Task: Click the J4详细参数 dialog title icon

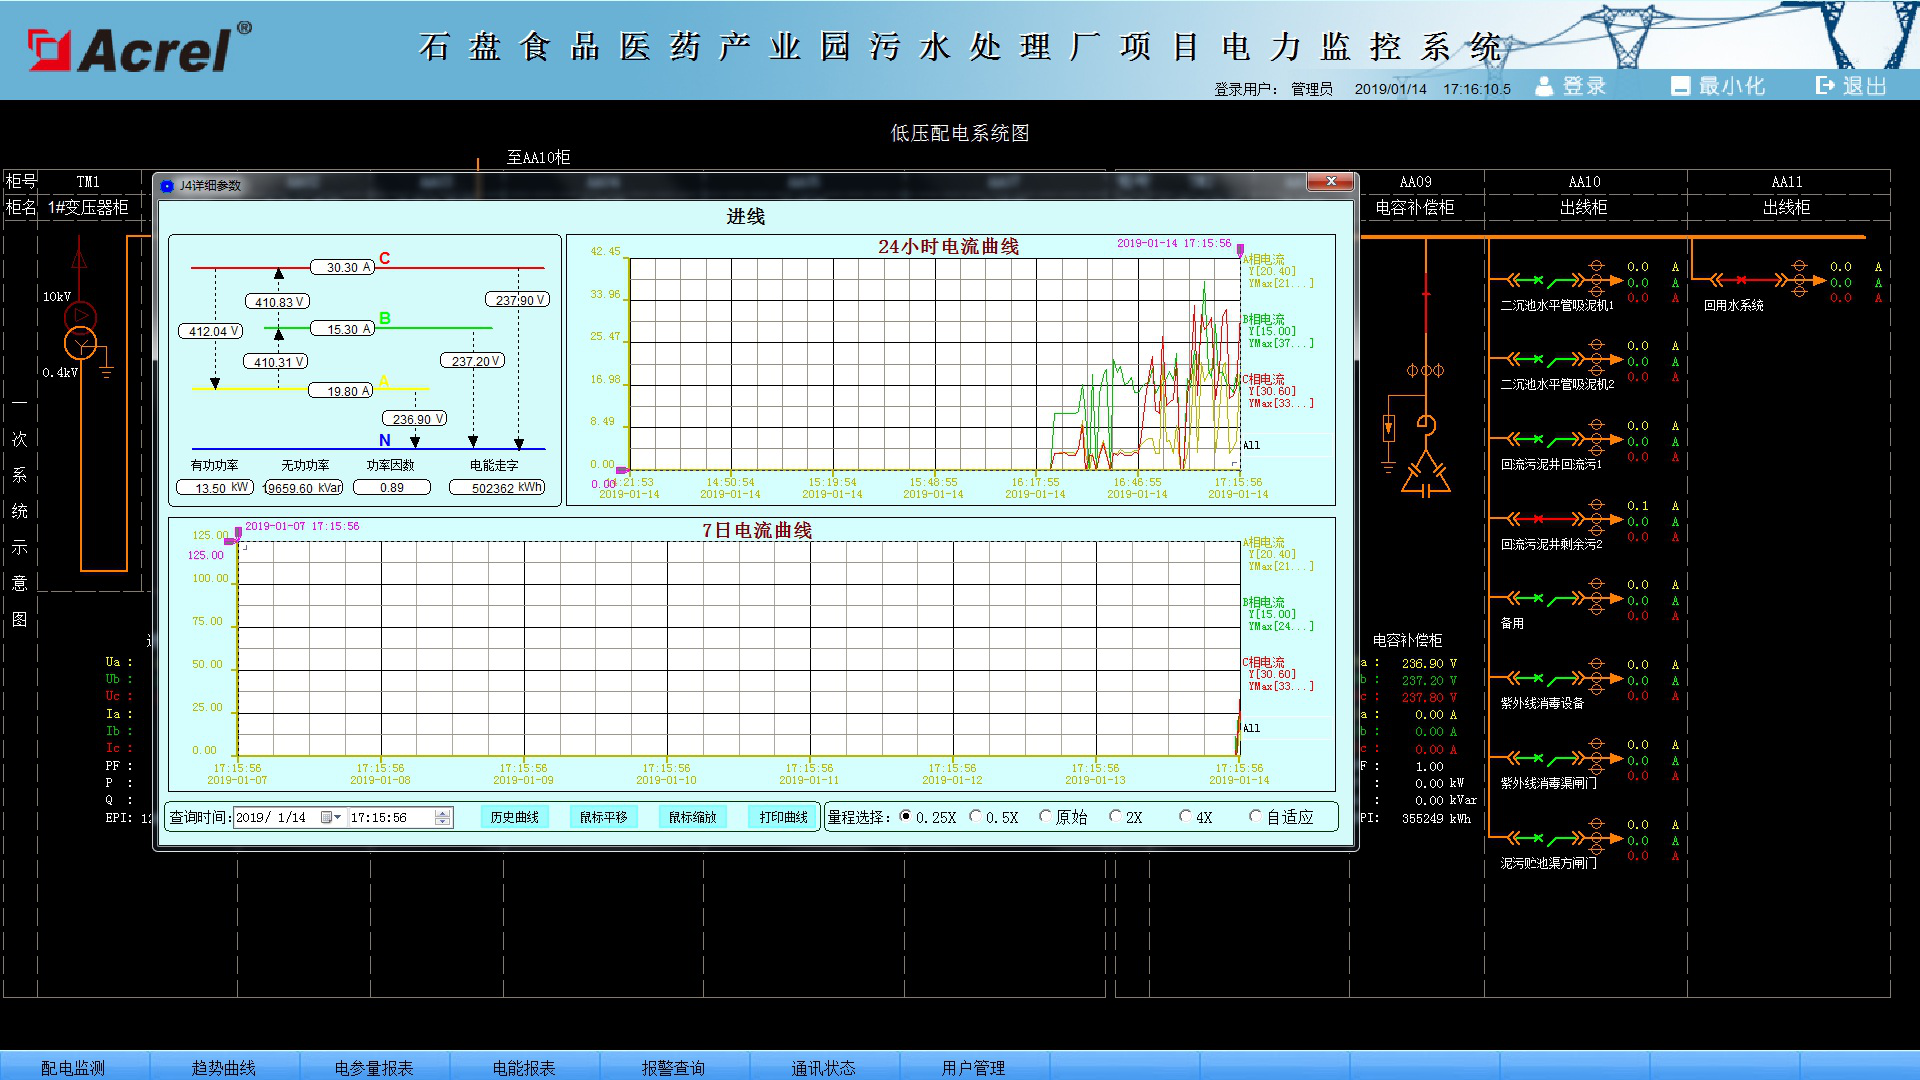Action: (167, 186)
